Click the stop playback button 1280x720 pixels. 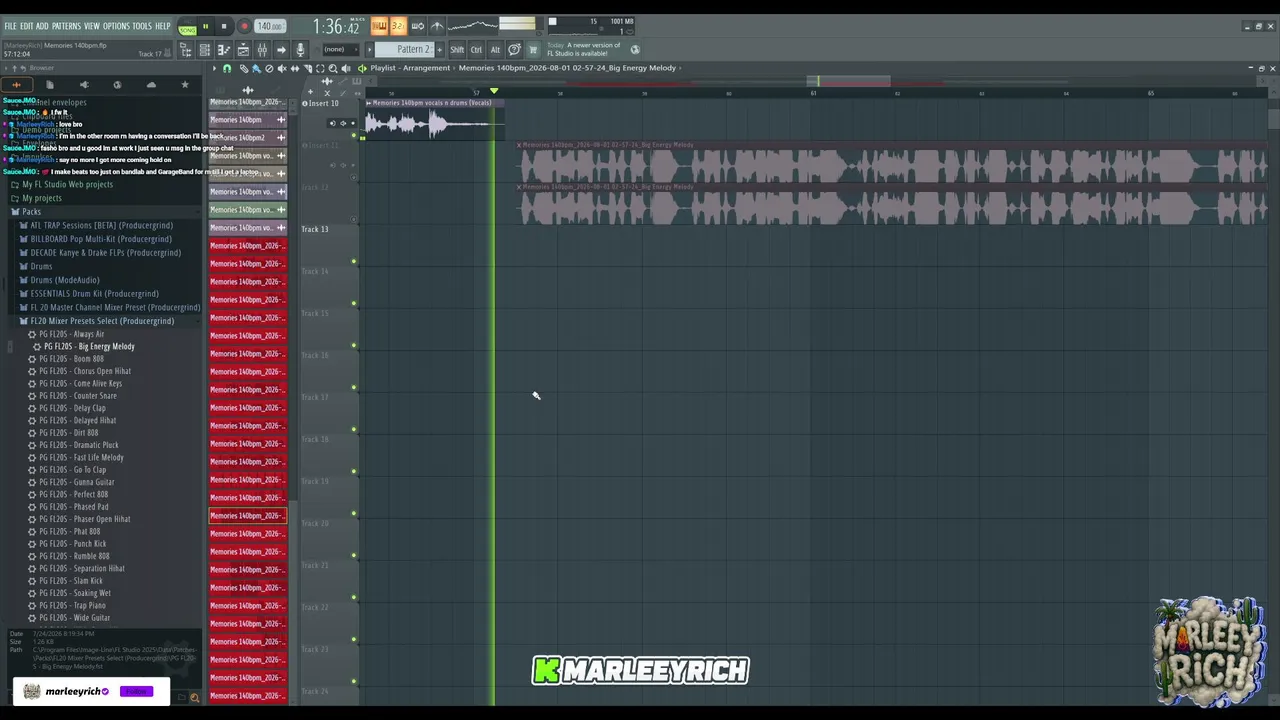tap(223, 27)
